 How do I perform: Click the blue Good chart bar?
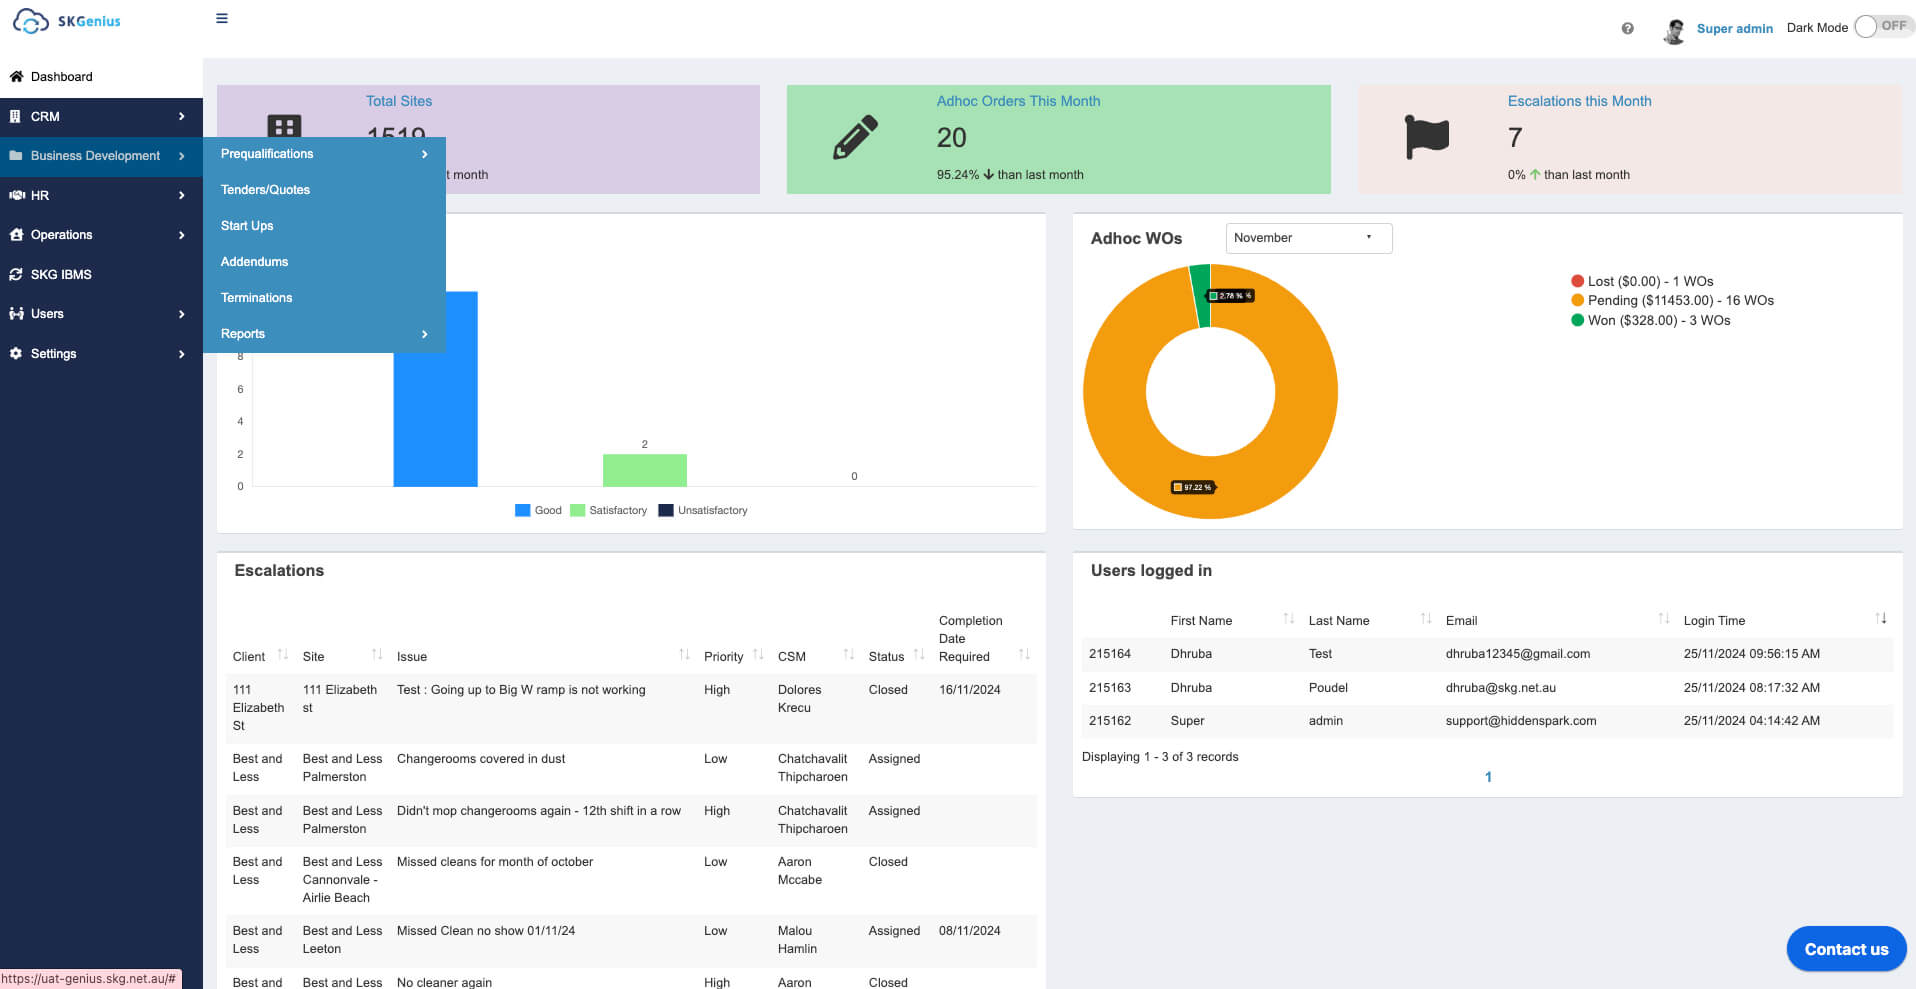(x=435, y=389)
